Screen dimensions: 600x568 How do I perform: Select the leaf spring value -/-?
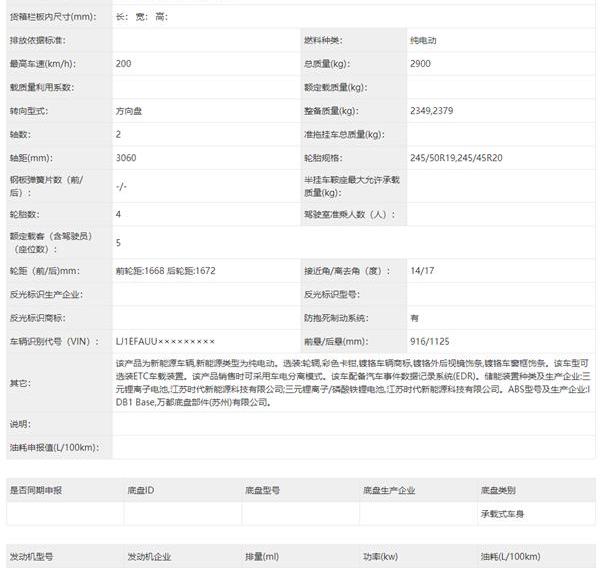(121, 186)
